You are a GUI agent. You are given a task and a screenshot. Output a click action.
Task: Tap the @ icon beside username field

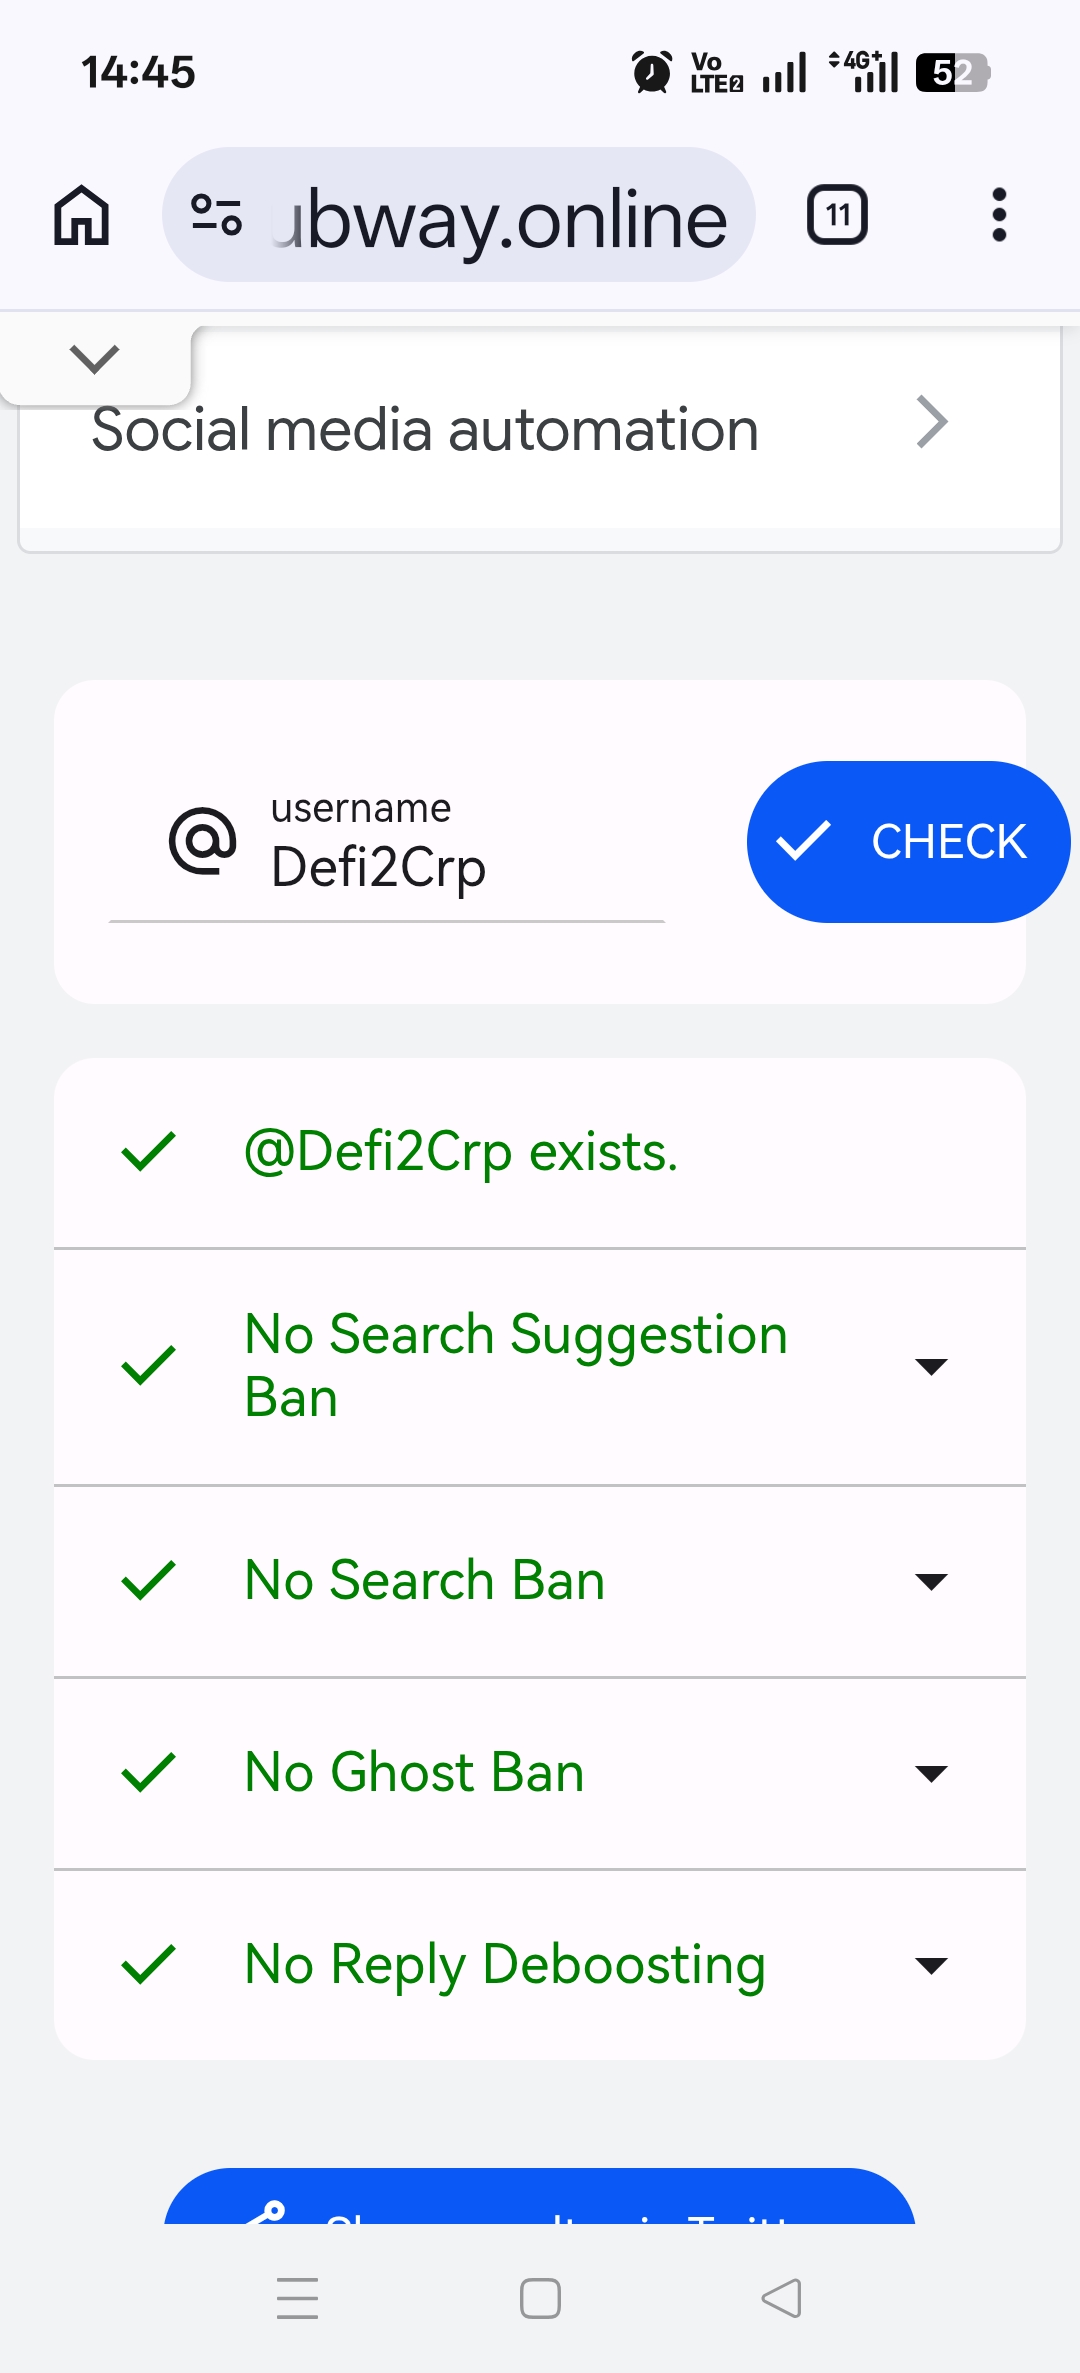point(202,841)
